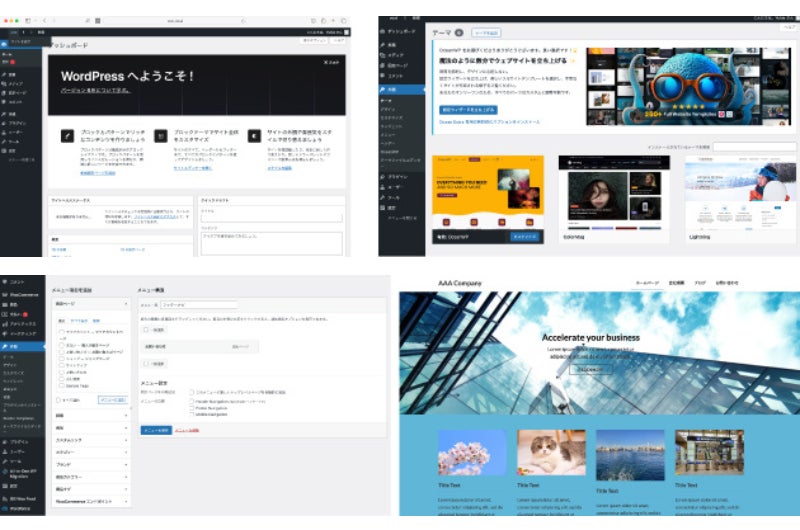
Task: Expand the 商品タグ accordion section
Action: tap(91, 489)
